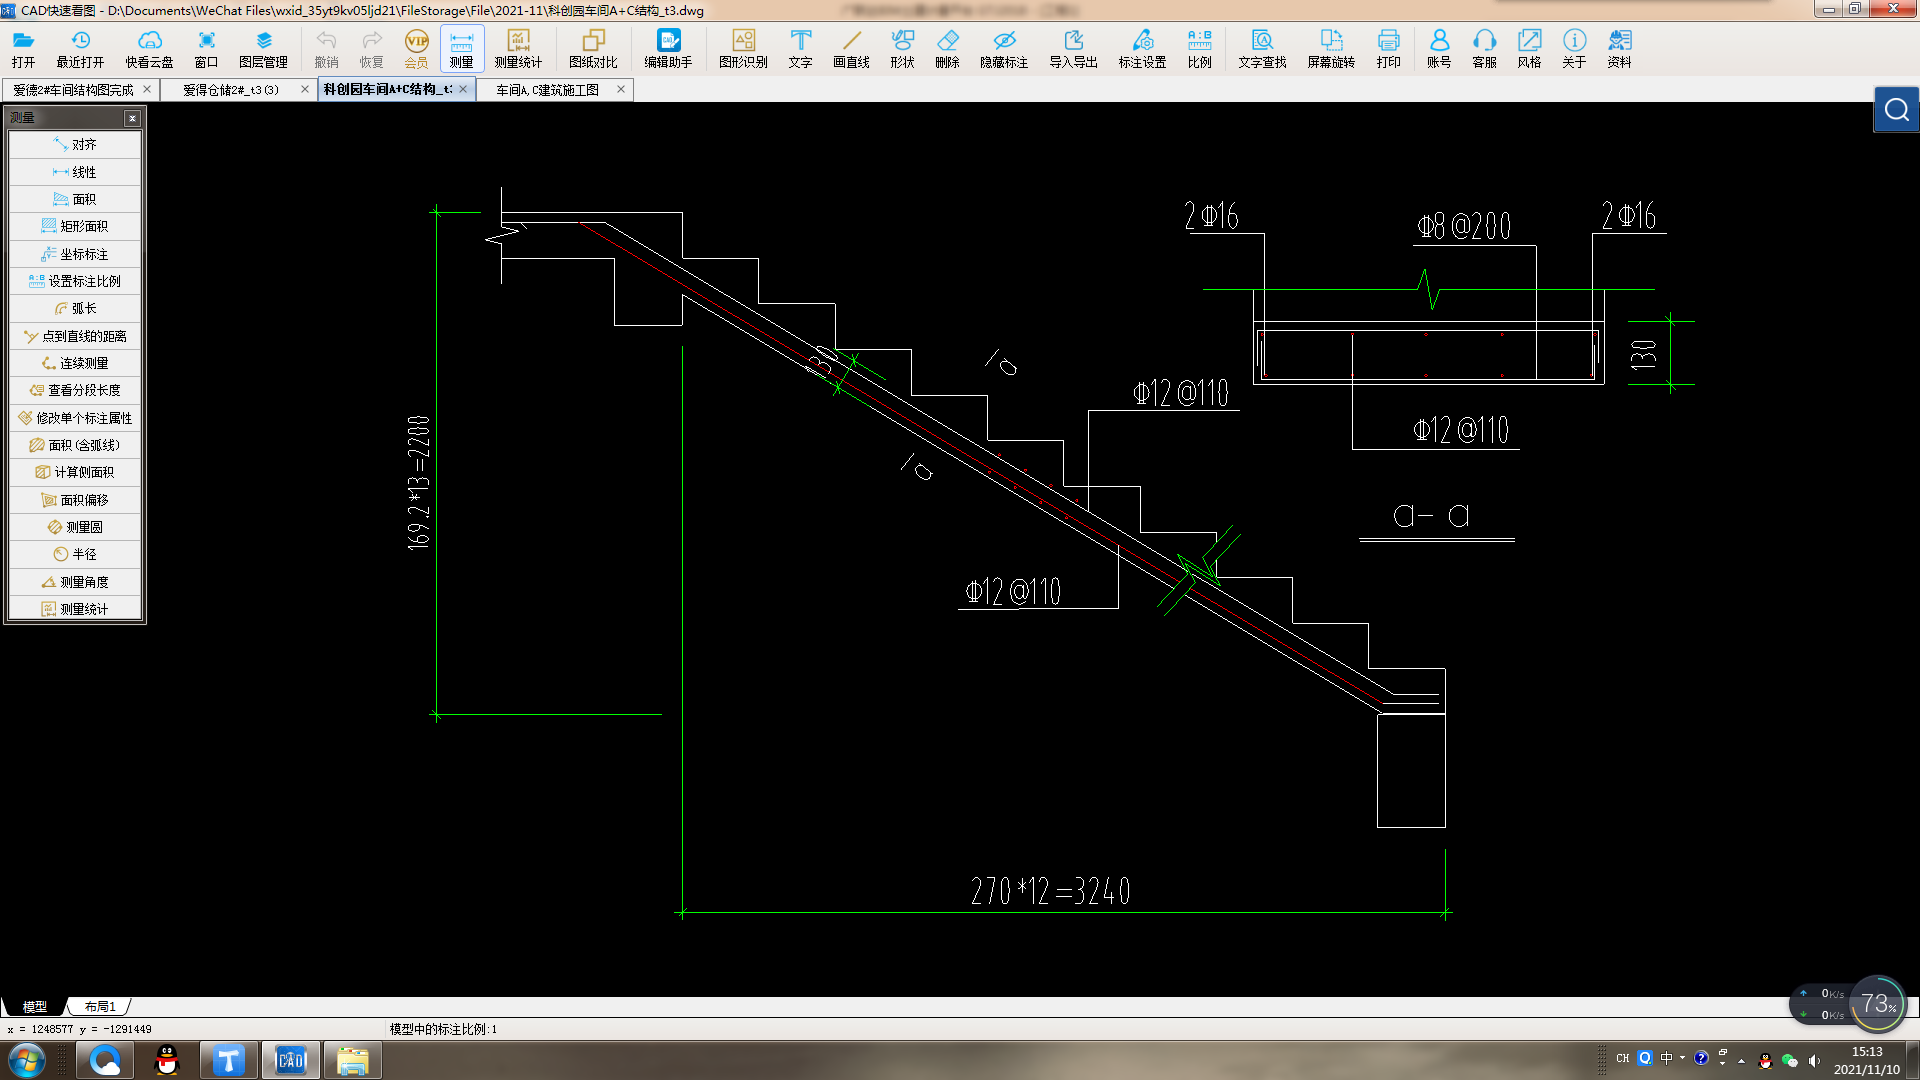Redo with the 恢复 button

tap(371, 49)
